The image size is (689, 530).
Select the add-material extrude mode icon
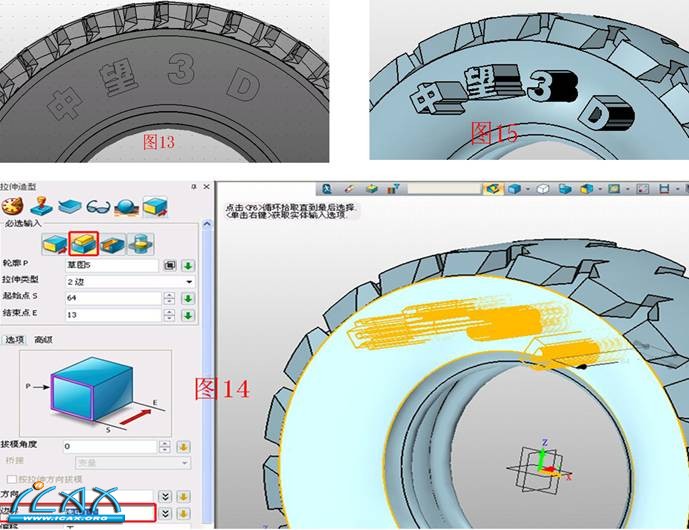coord(83,244)
